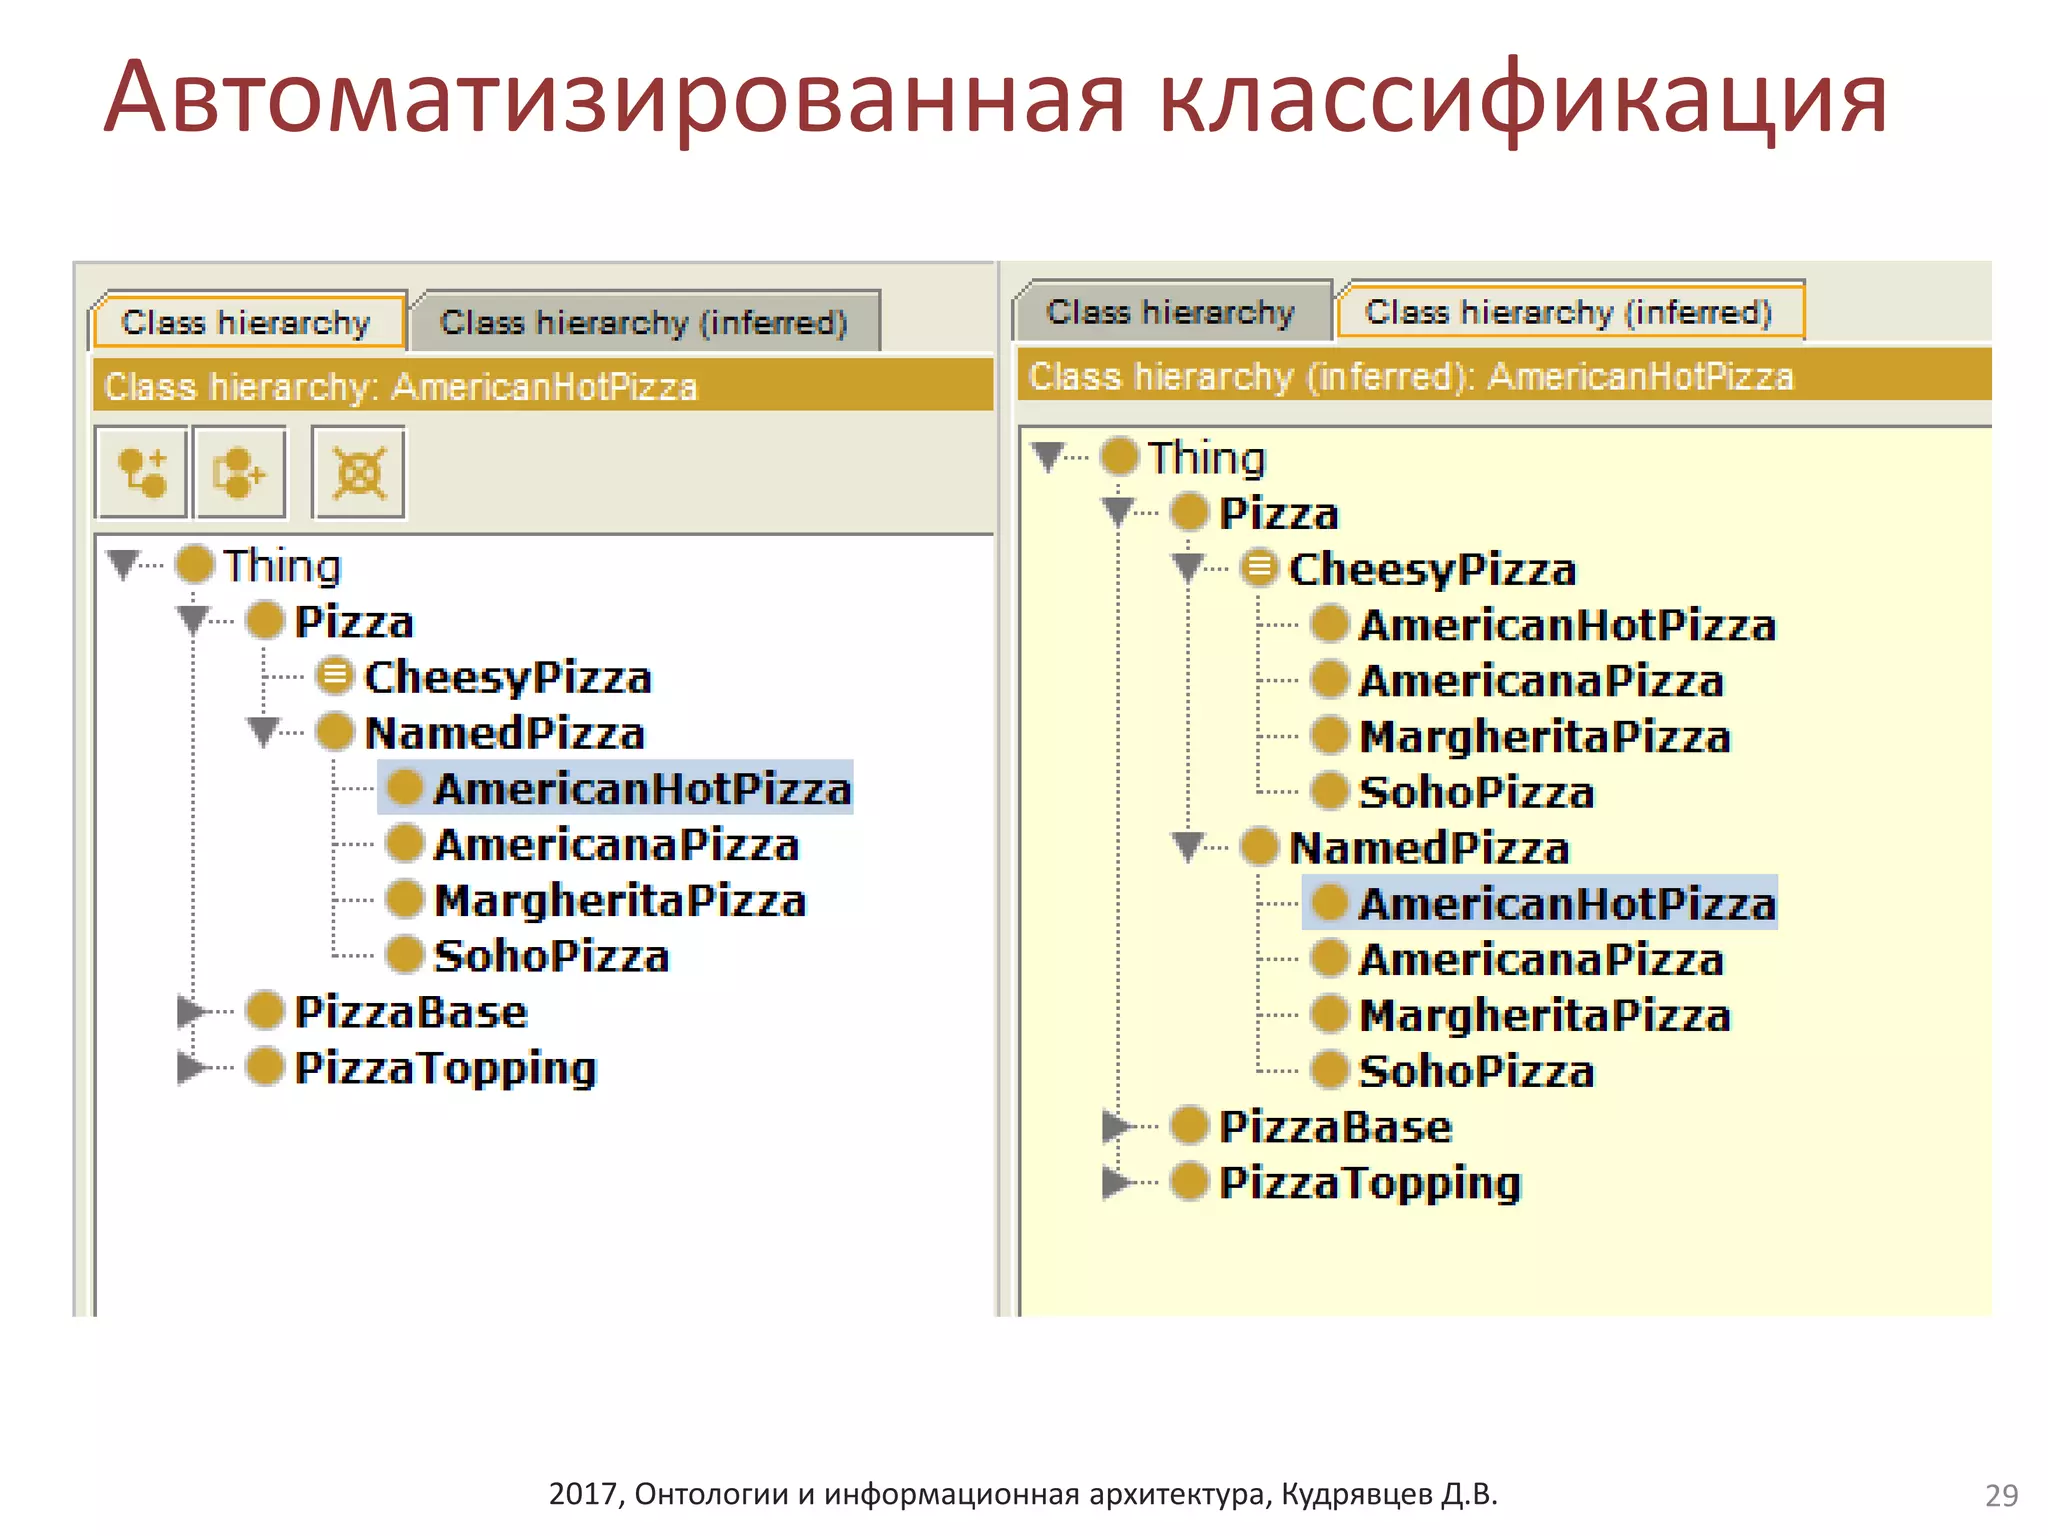Viewport: 2048px width, 1536px height.
Task: Switch to Class hierarchy tab in left panel
Action: (246, 322)
